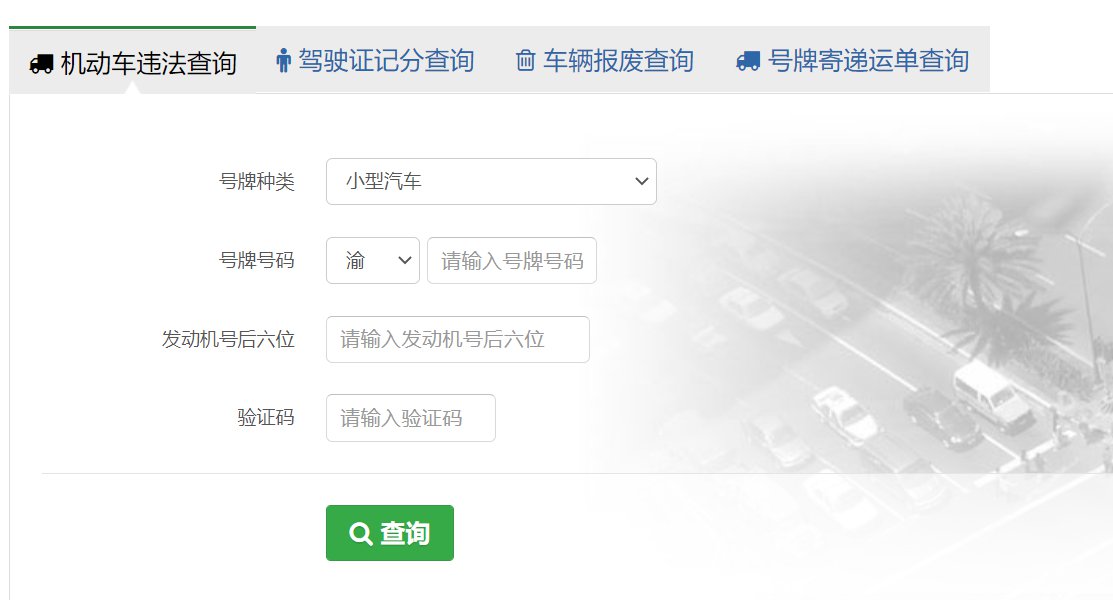Click the magnifier icon in the 查询 button

361,533
